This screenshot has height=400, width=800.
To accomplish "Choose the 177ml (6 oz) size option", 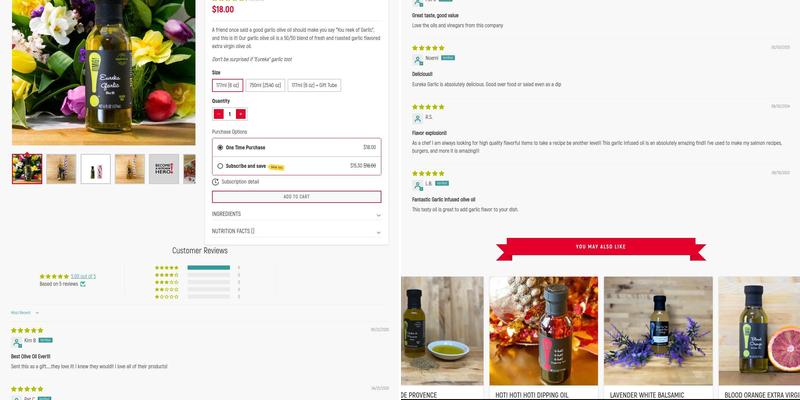I will point(227,85).
